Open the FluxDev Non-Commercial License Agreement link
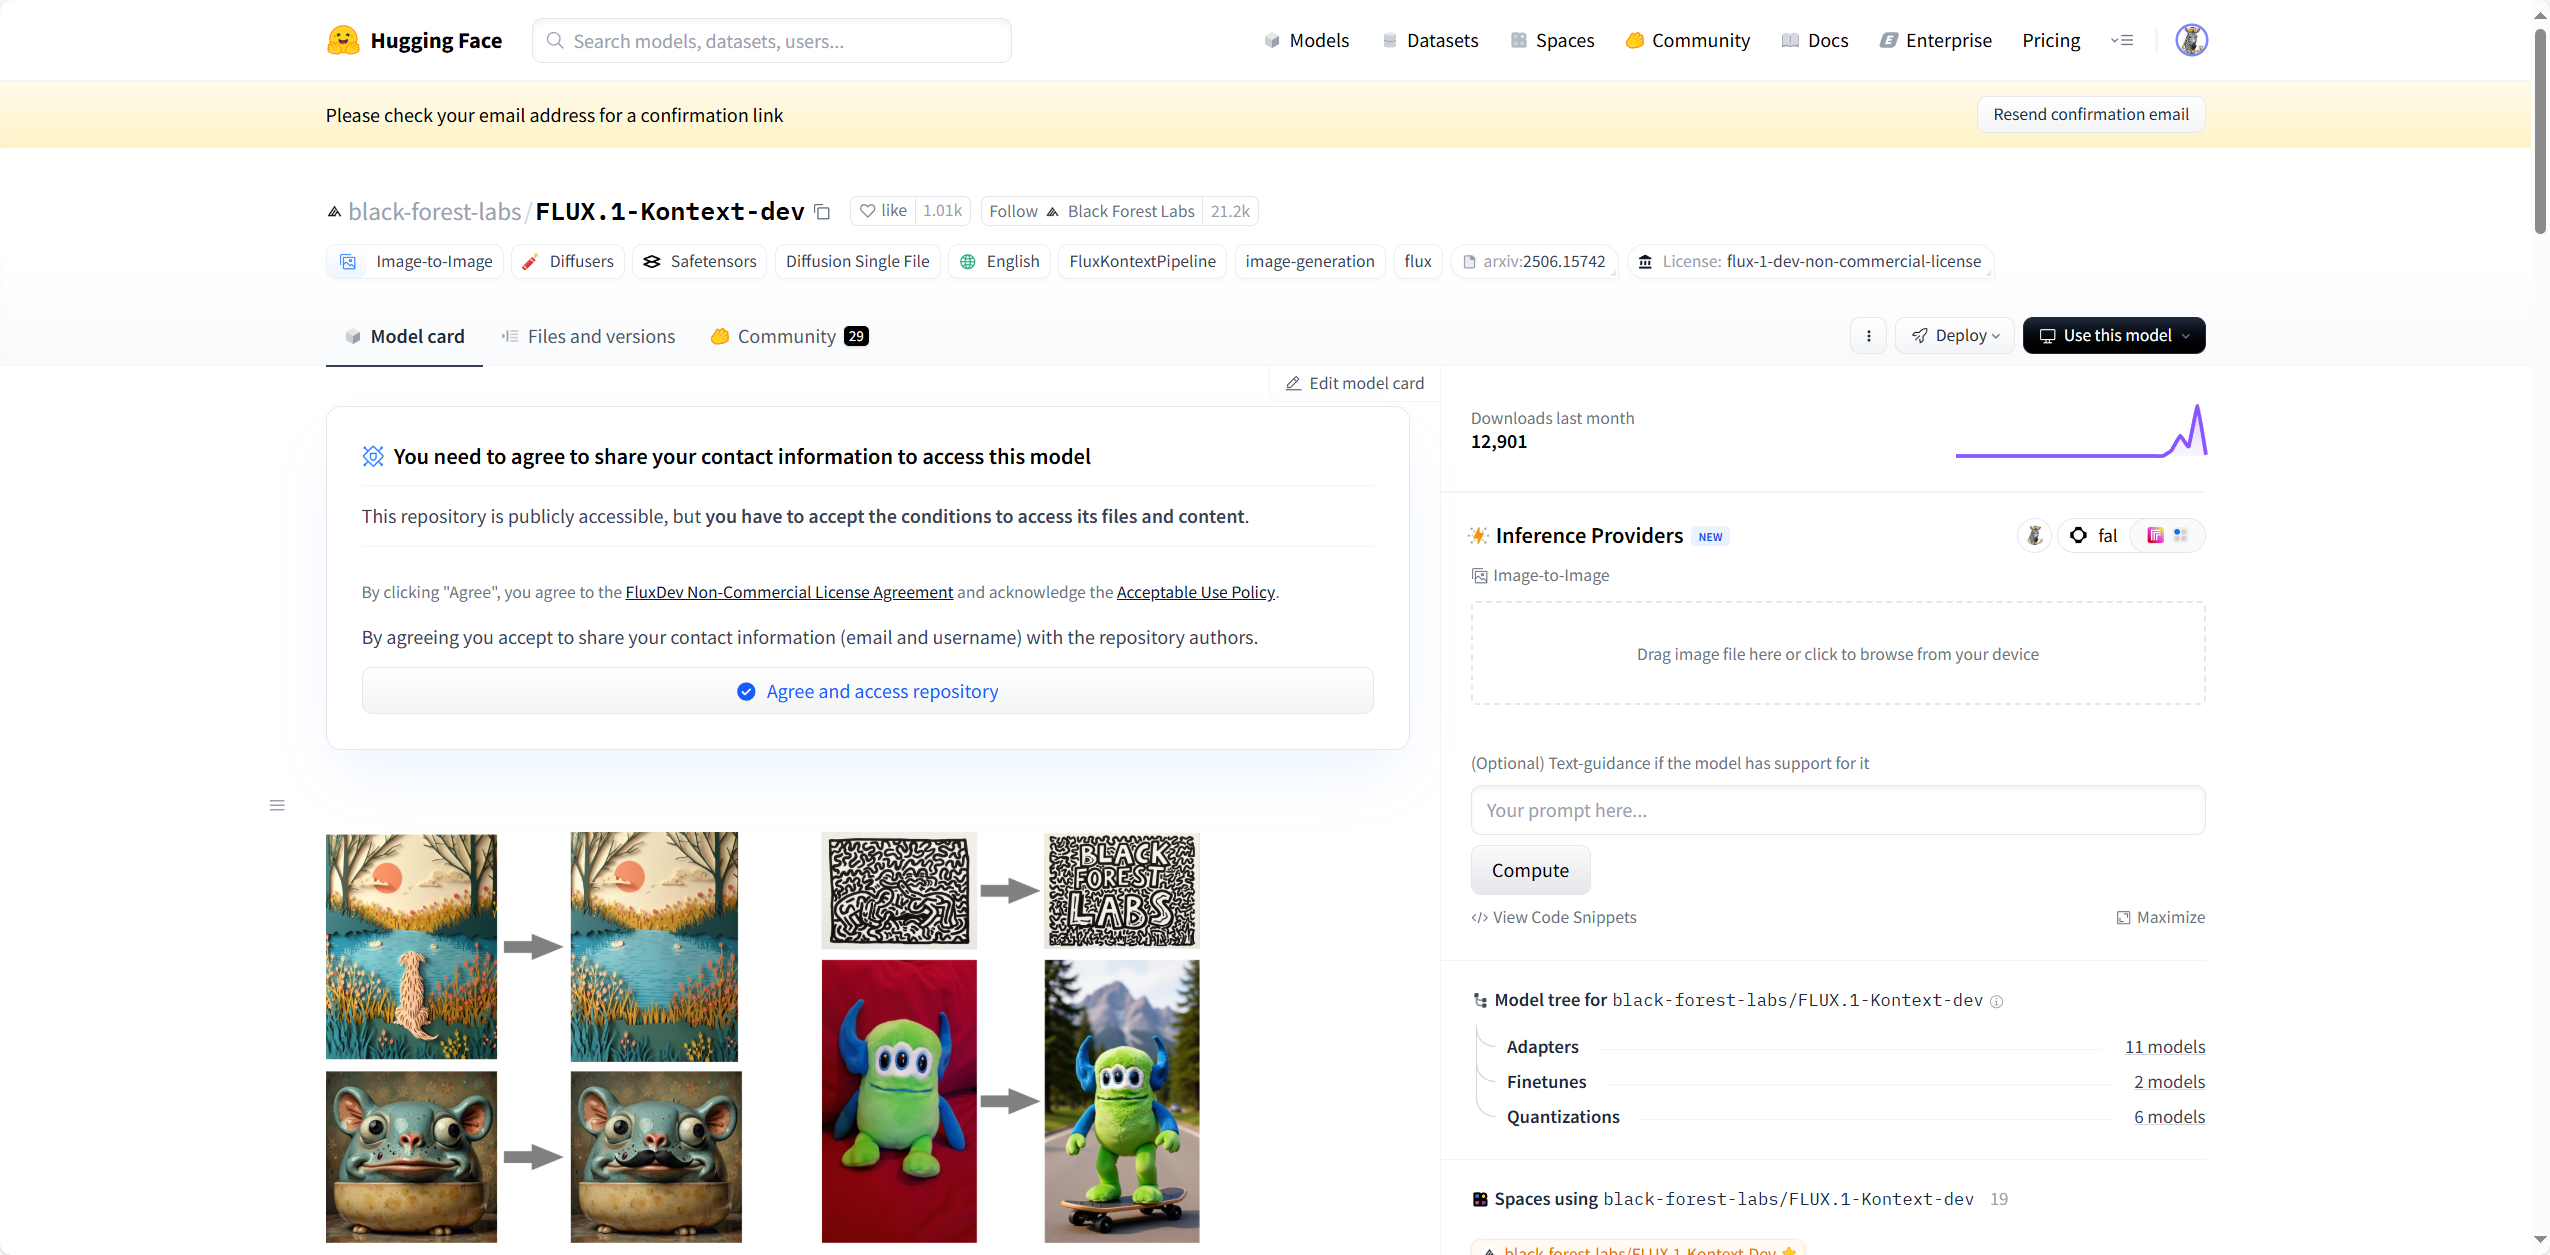 pos(788,592)
